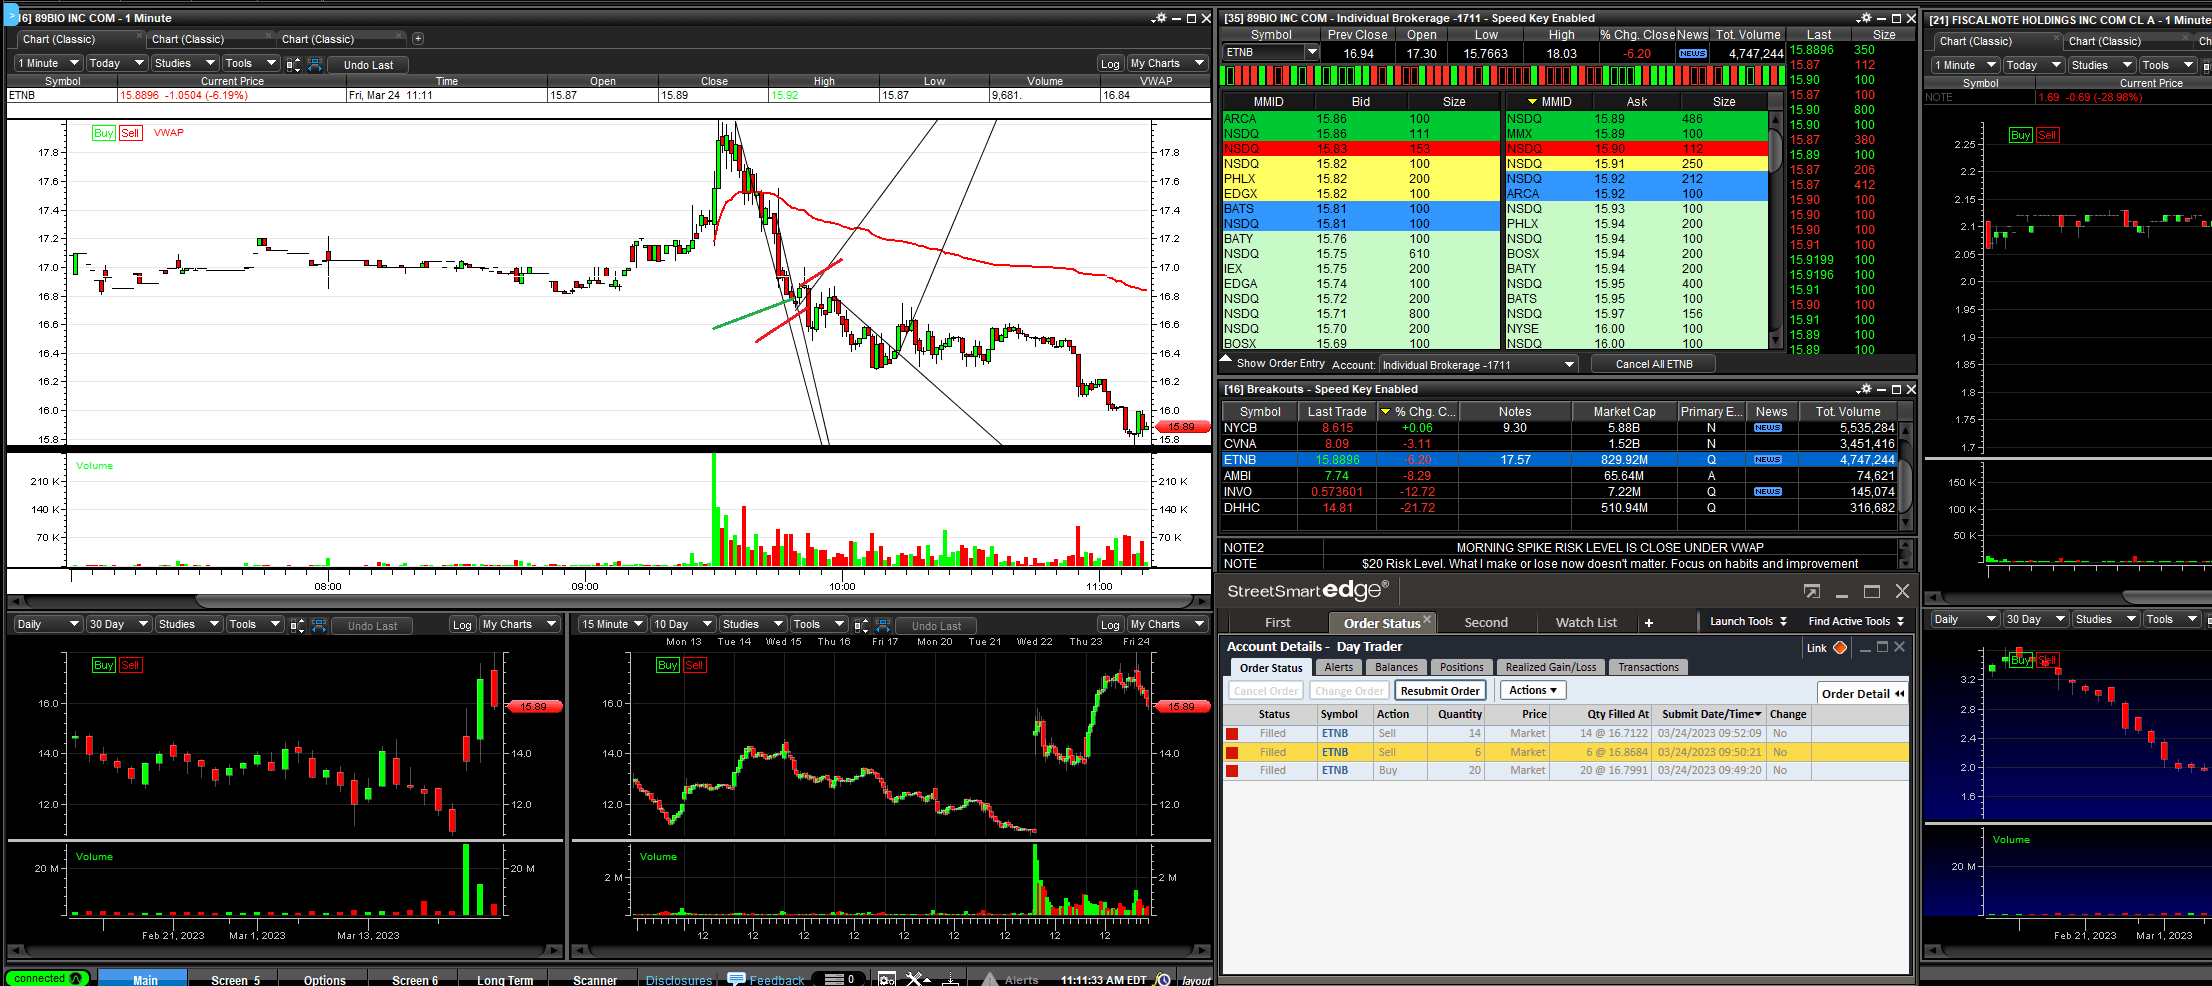This screenshot has width=2212, height=986.
Task: Click the Resubmit Order button
Action: (x=1439, y=691)
